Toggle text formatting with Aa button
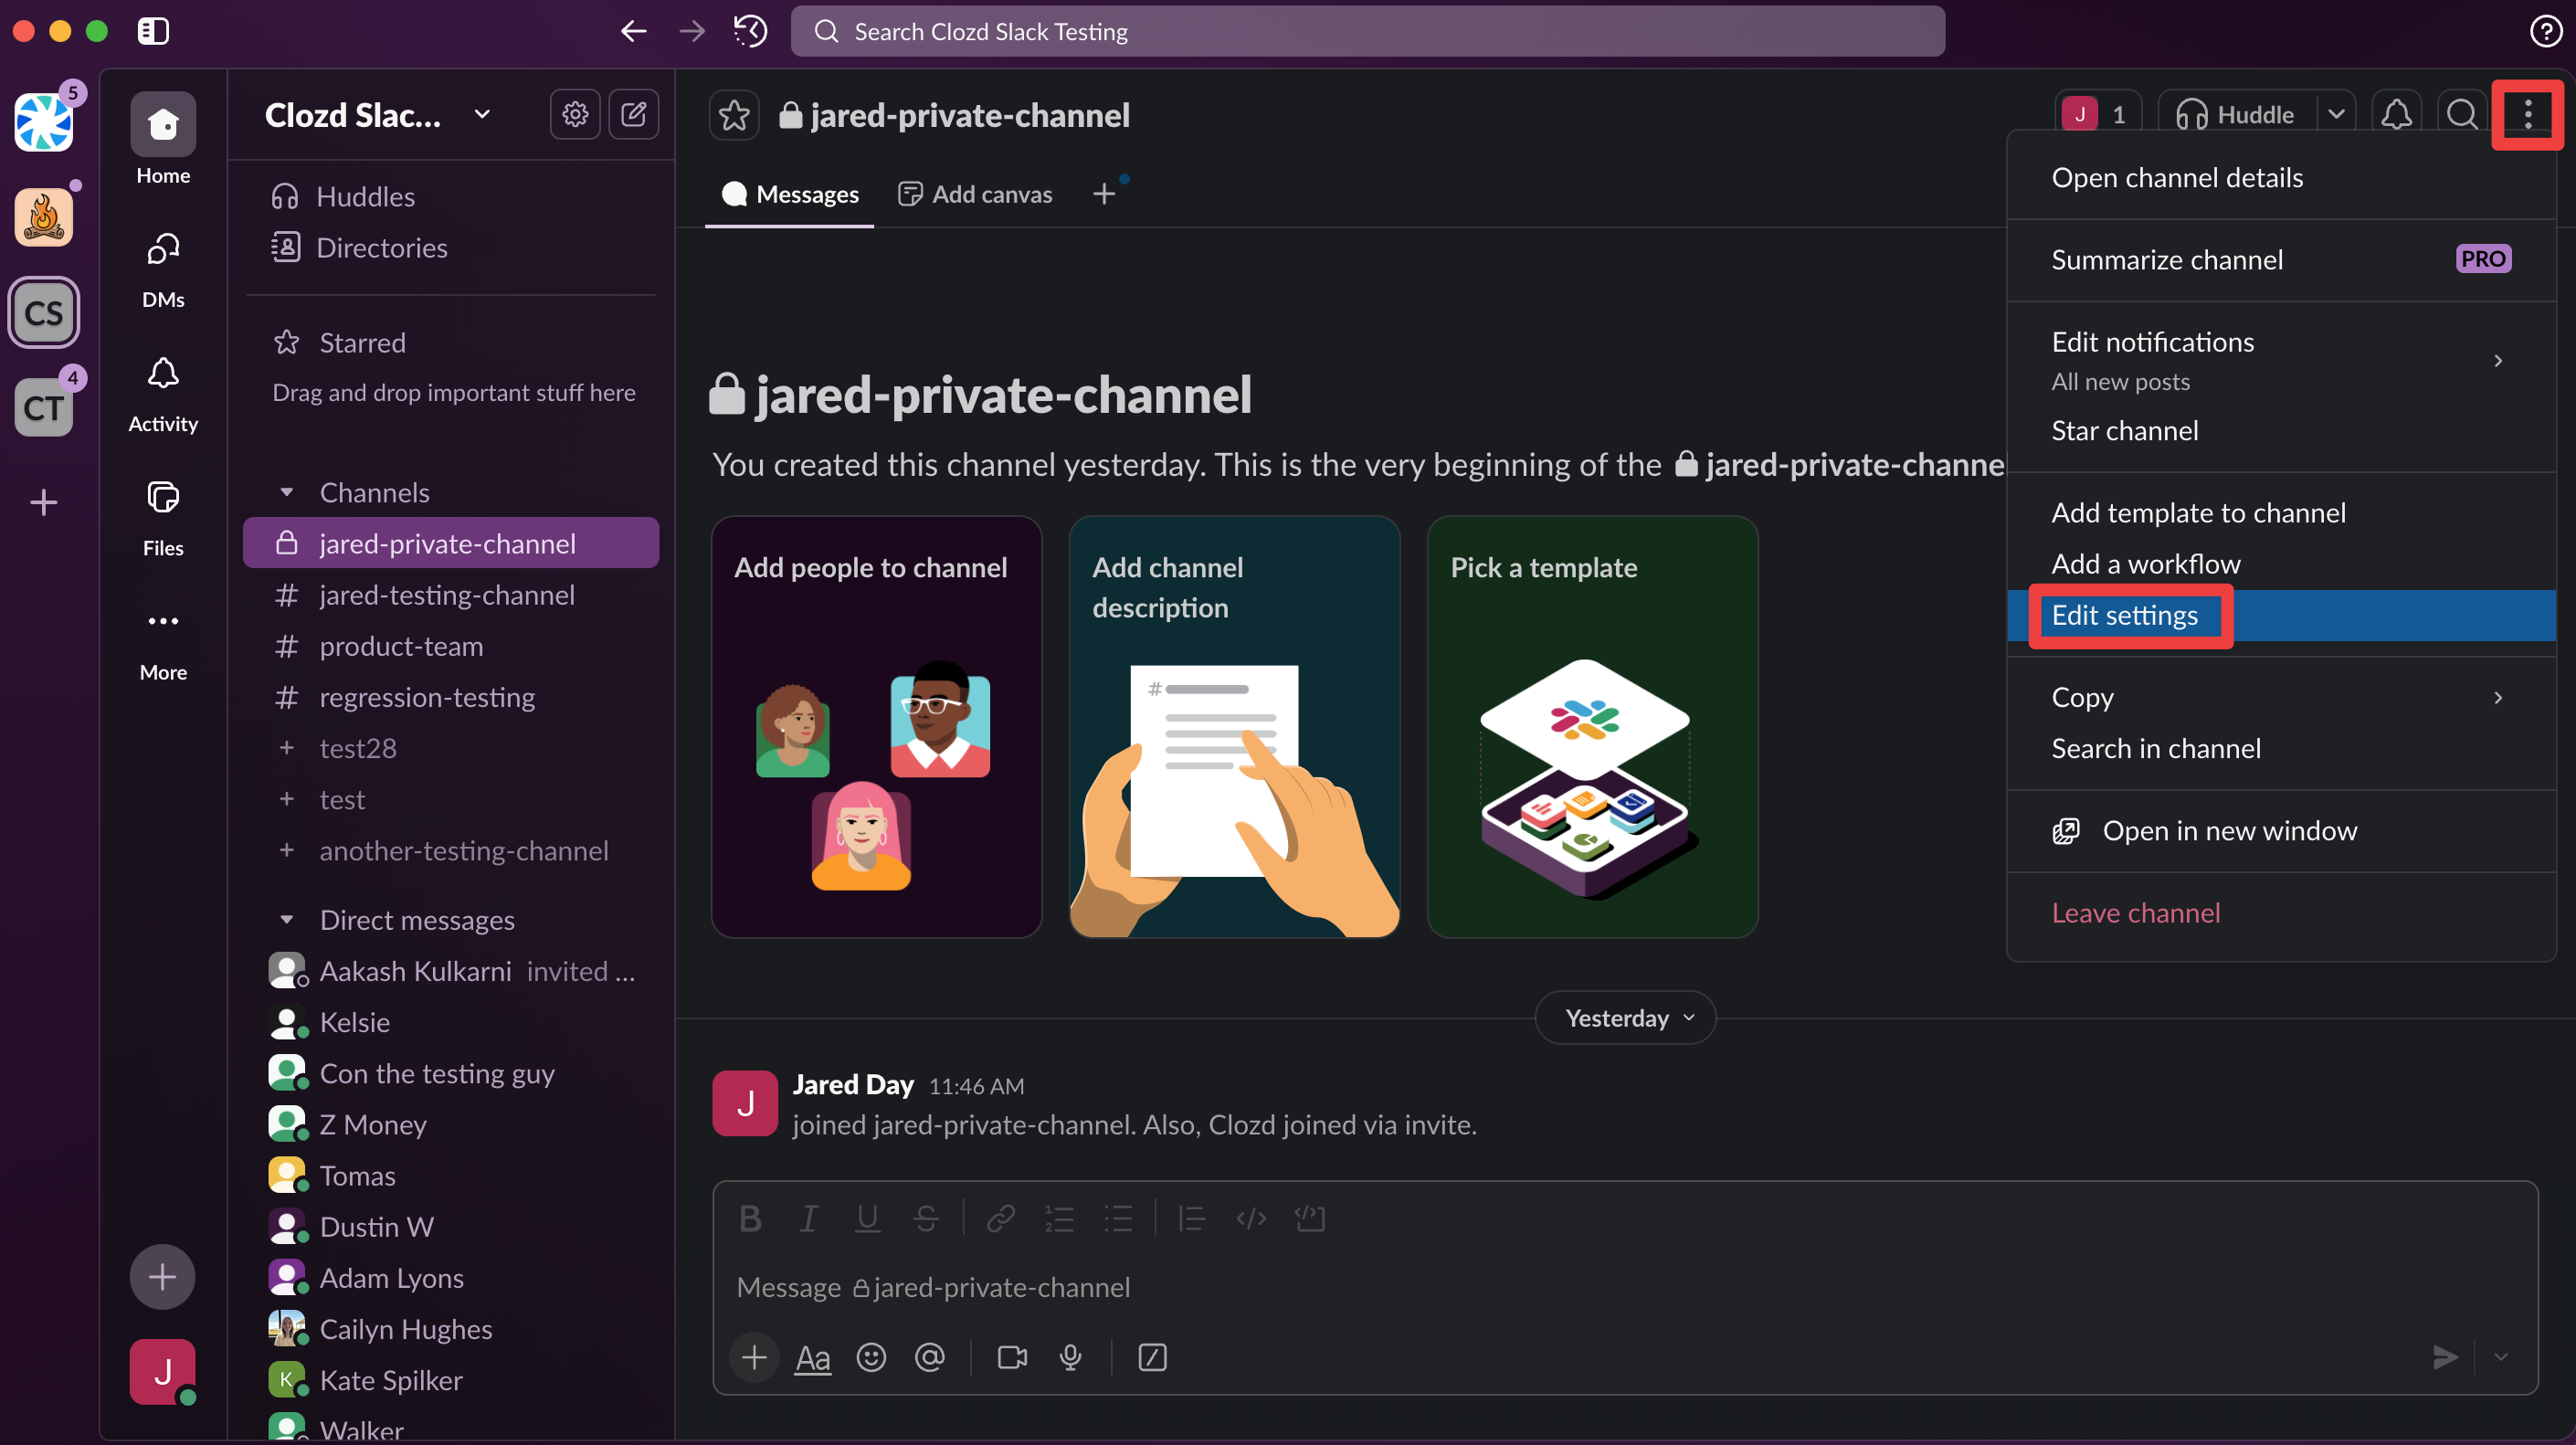 tap(812, 1357)
